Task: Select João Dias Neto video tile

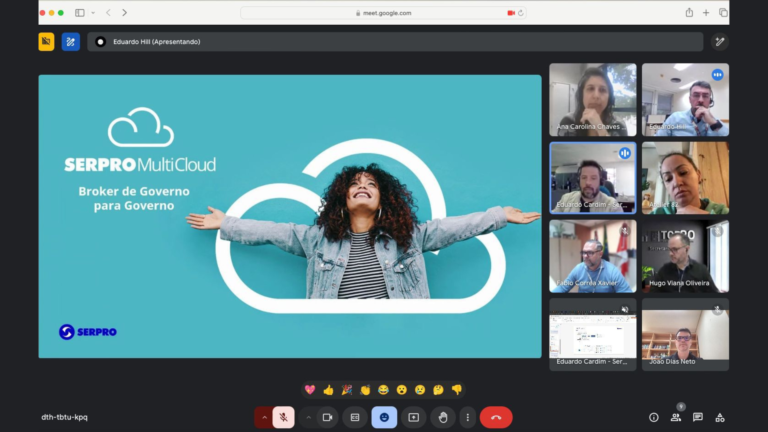Action: coord(685,335)
